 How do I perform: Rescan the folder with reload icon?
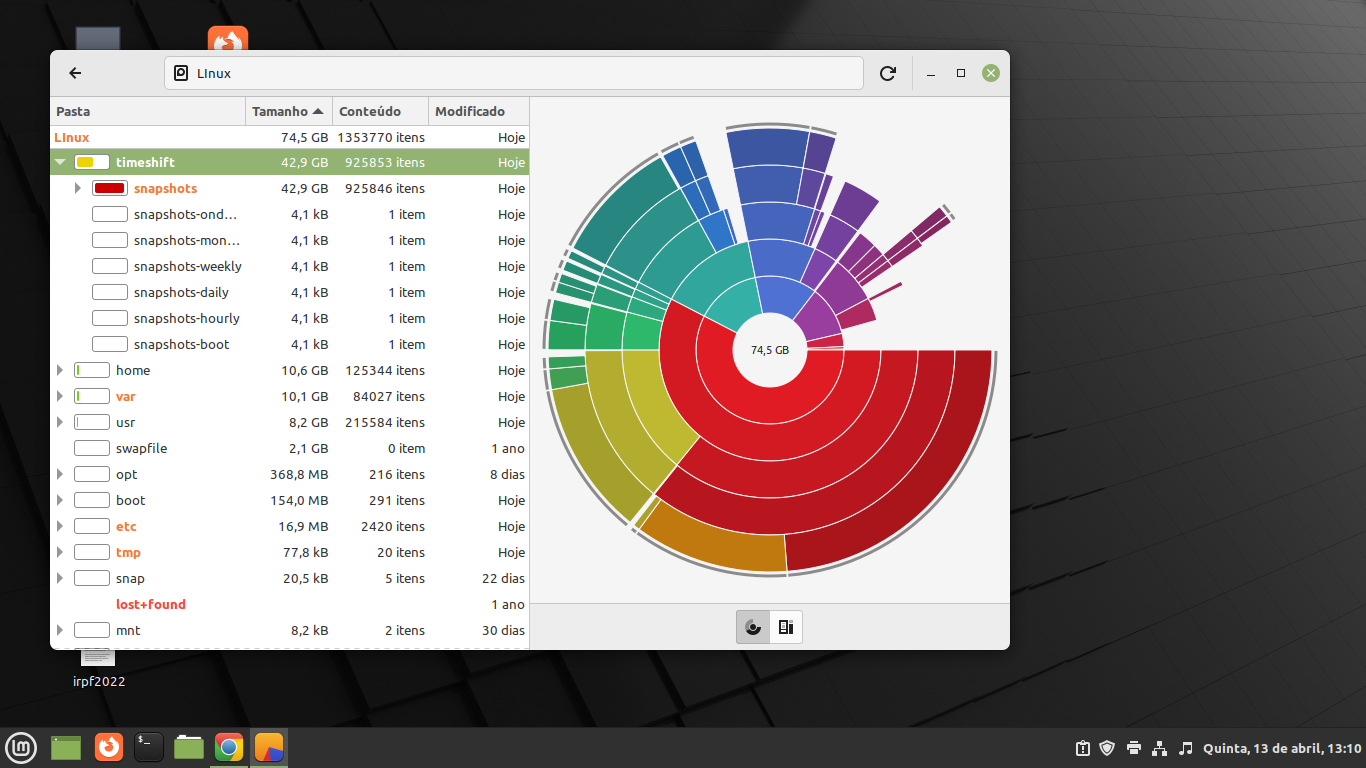click(887, 73)
